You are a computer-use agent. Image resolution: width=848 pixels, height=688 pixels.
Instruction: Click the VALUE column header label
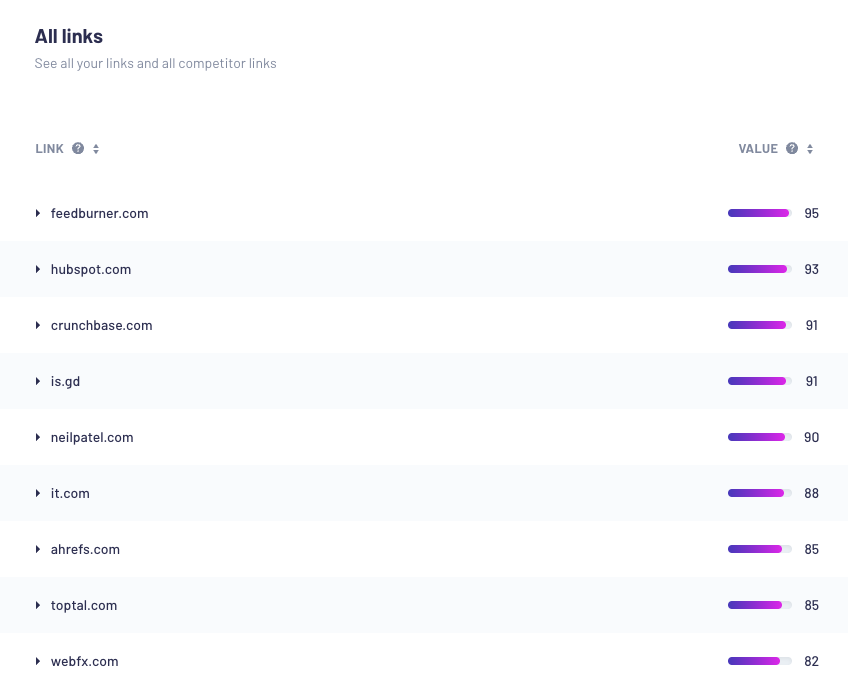(758, 149)
